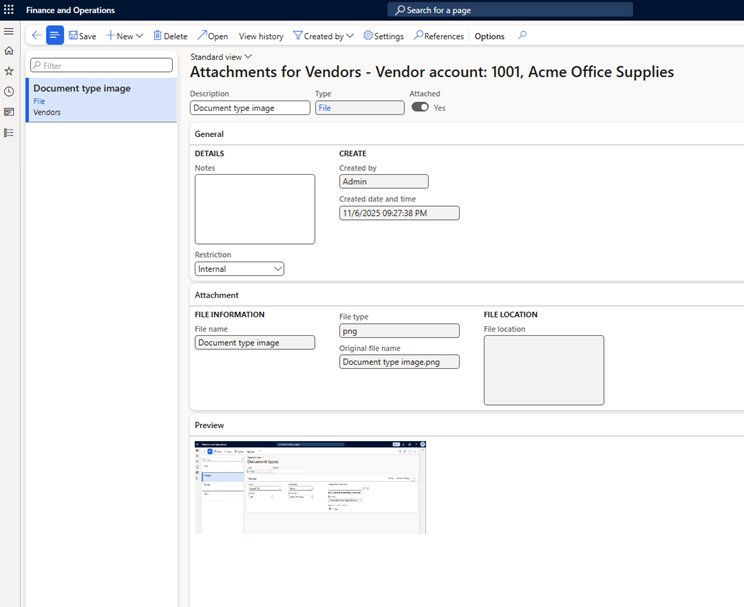Click the File location box

pos(544,370)
